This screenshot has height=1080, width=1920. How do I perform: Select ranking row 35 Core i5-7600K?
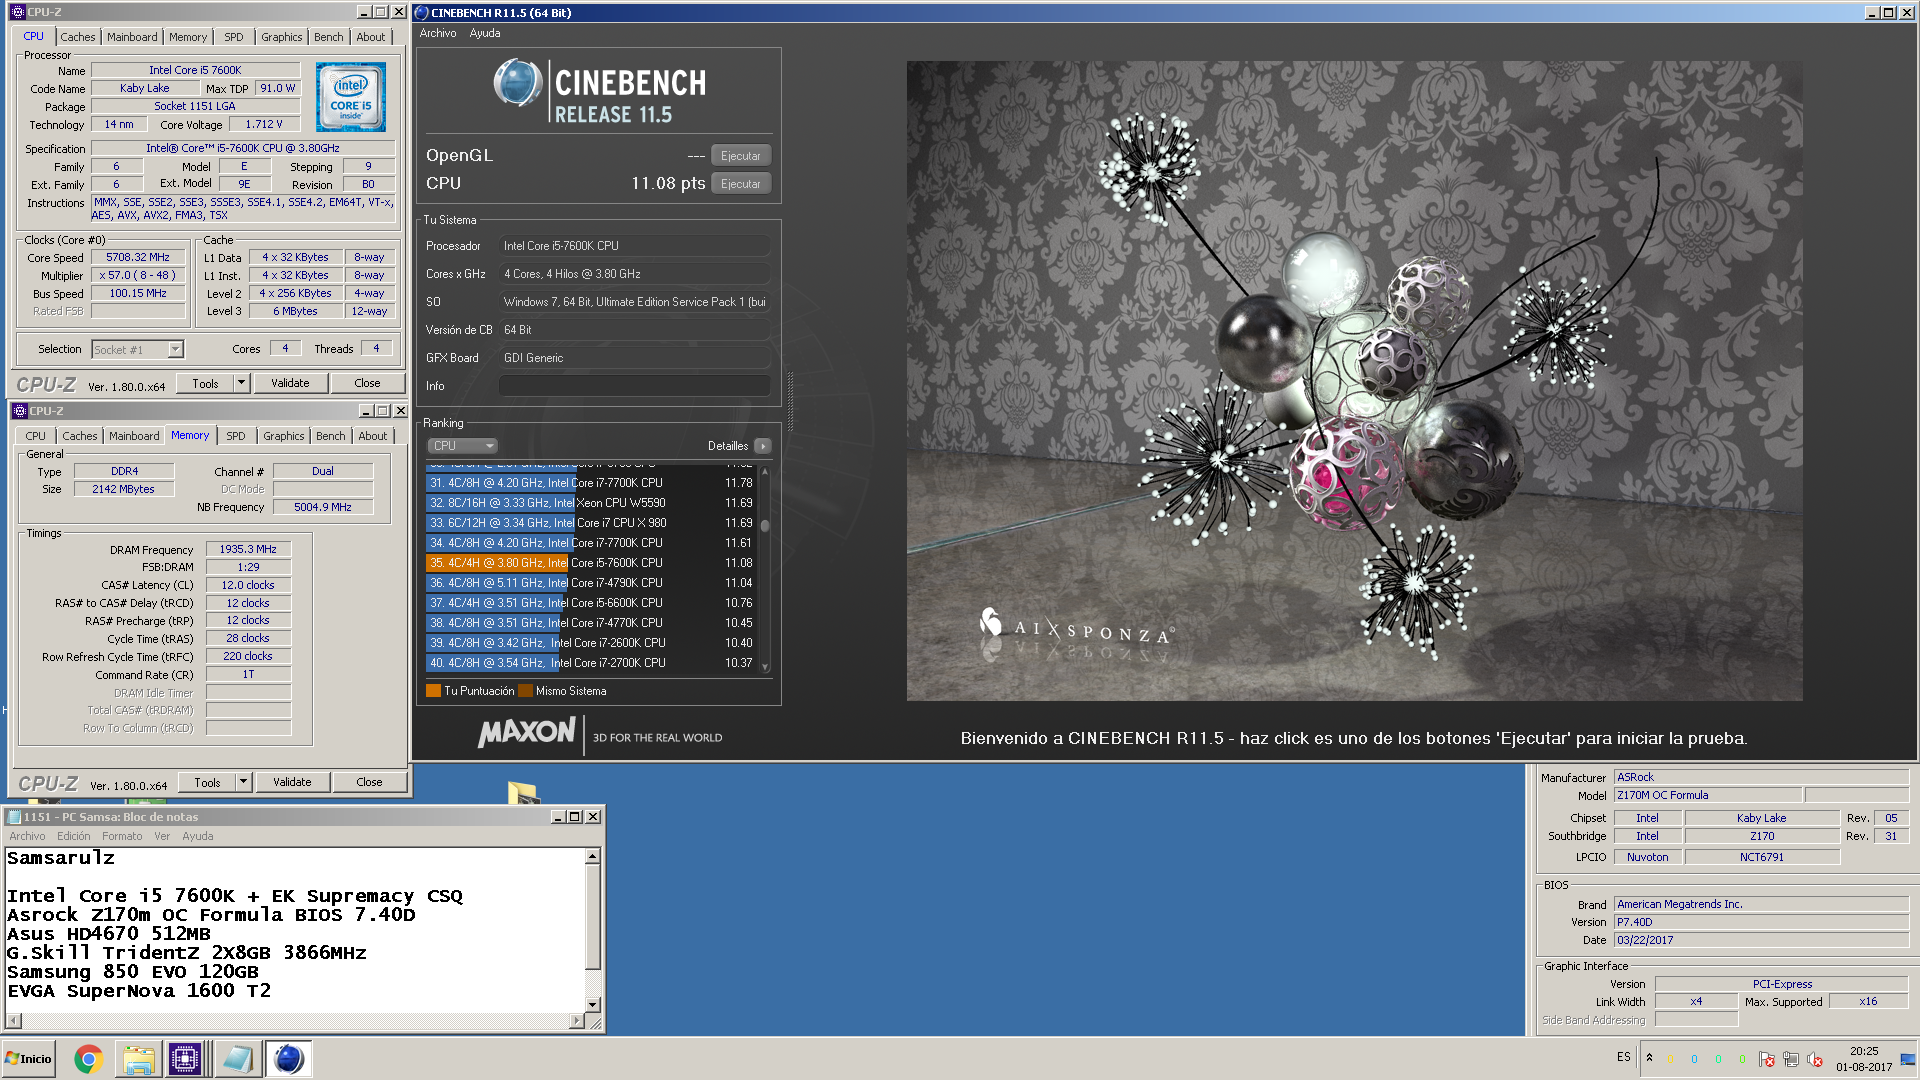point(590,563)
